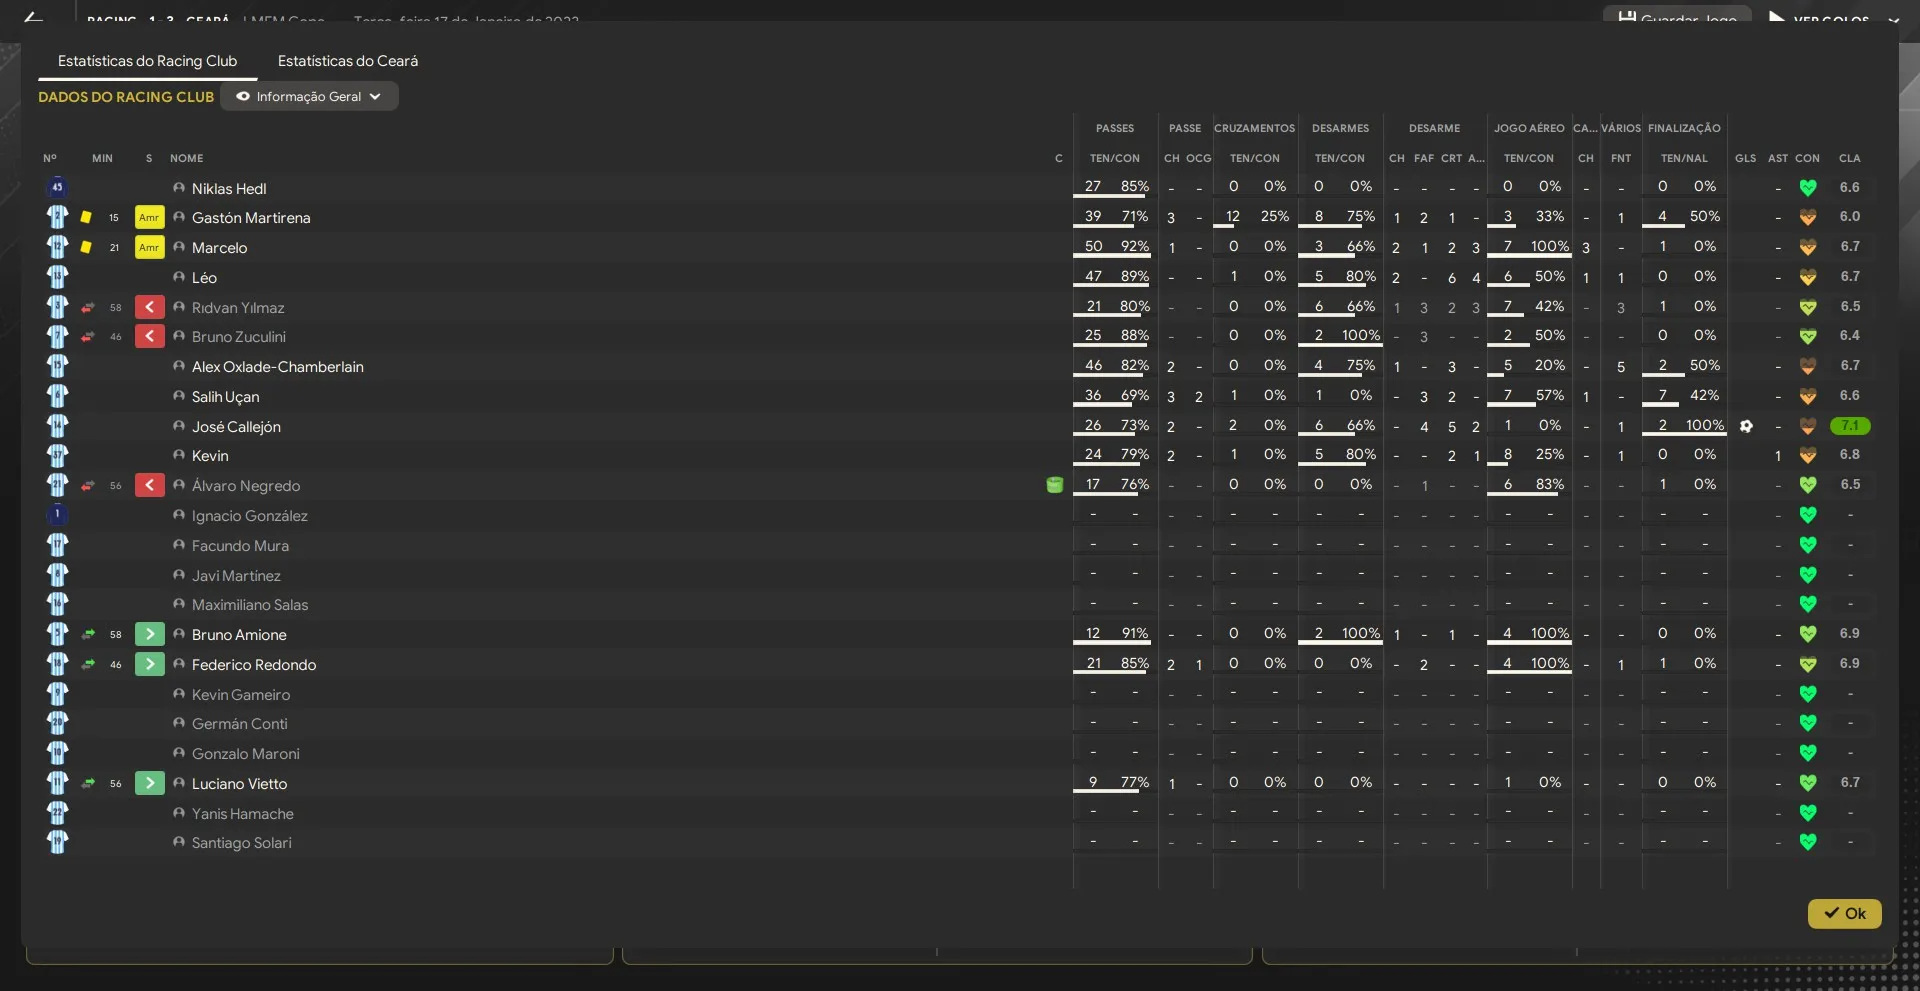Click Kevin's striped shirt icon
Image resolution: width=1920 pixels, height=991 pixels.
57,455
